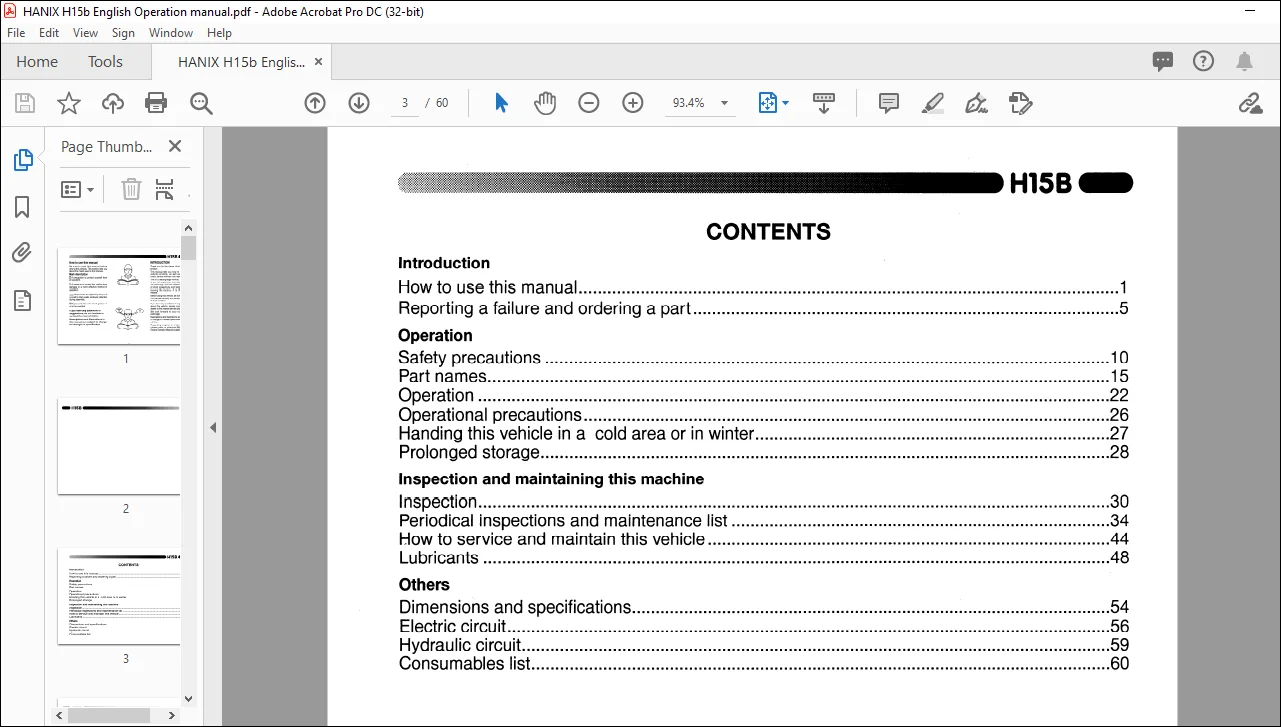The width and height of the screenshot is (1281, 727).
Task: Click 'Hydraulic circuit' entry
Action: pos(460,645)
